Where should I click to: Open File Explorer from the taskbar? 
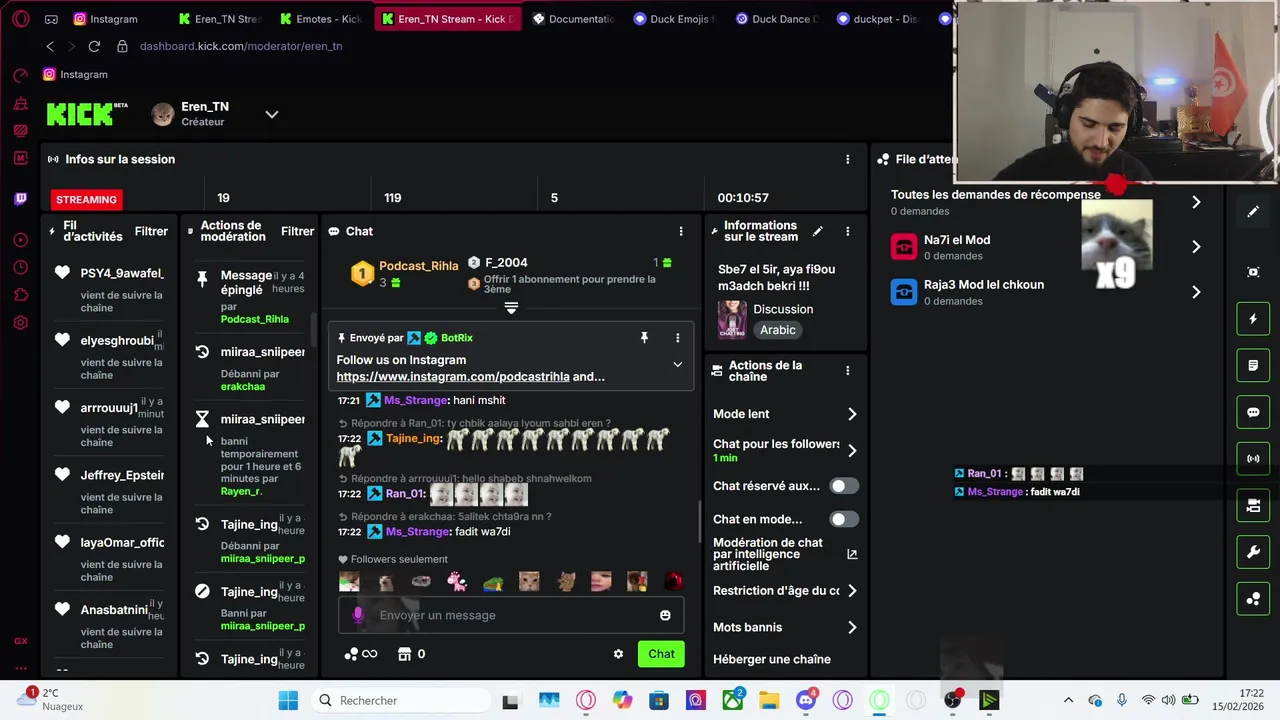click(x=769, y=700)
